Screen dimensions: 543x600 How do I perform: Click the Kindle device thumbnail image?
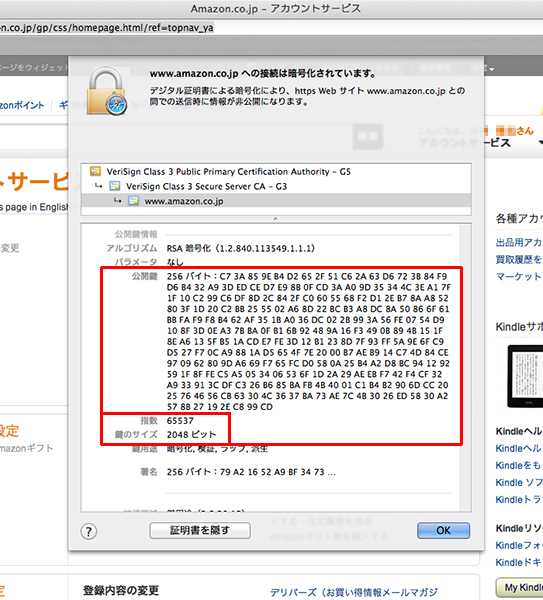click(x=525, y=376)
